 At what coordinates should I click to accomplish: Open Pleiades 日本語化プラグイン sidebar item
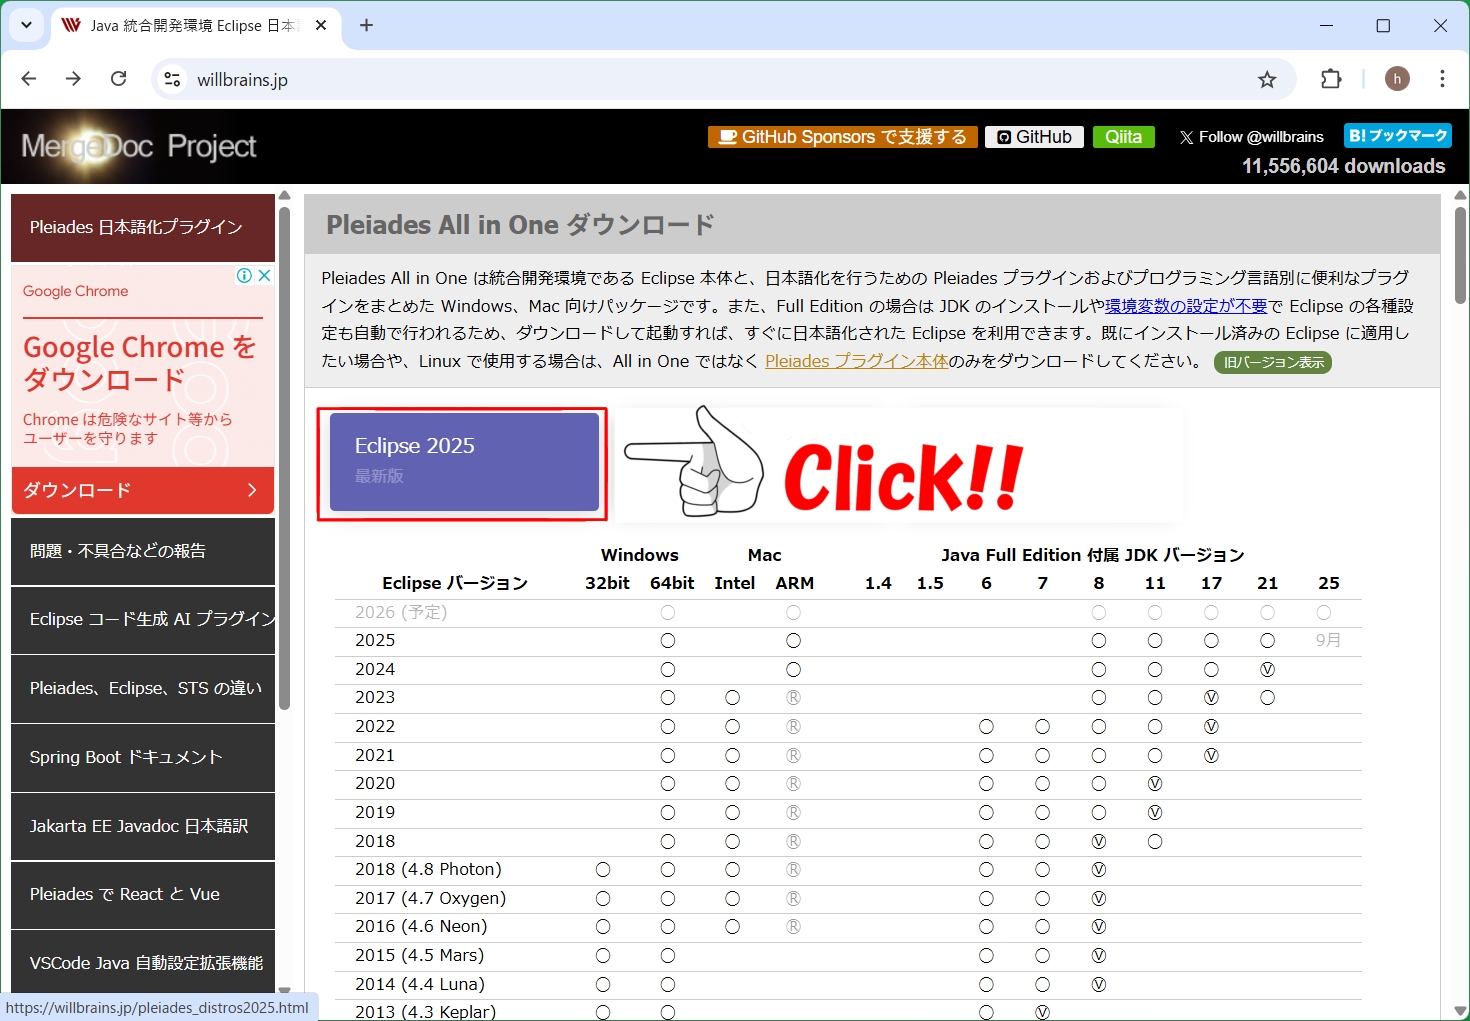click(143, 228)
